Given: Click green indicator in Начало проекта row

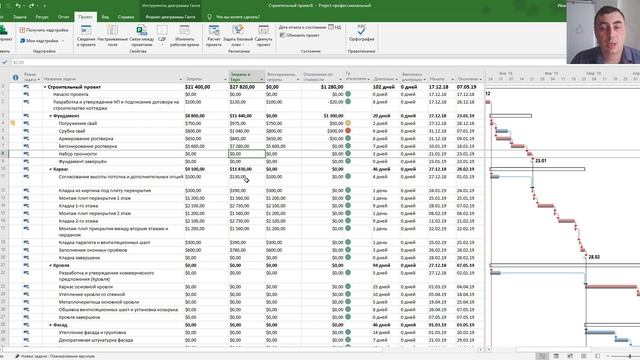Looking at the screenshot, I should 348,94.
